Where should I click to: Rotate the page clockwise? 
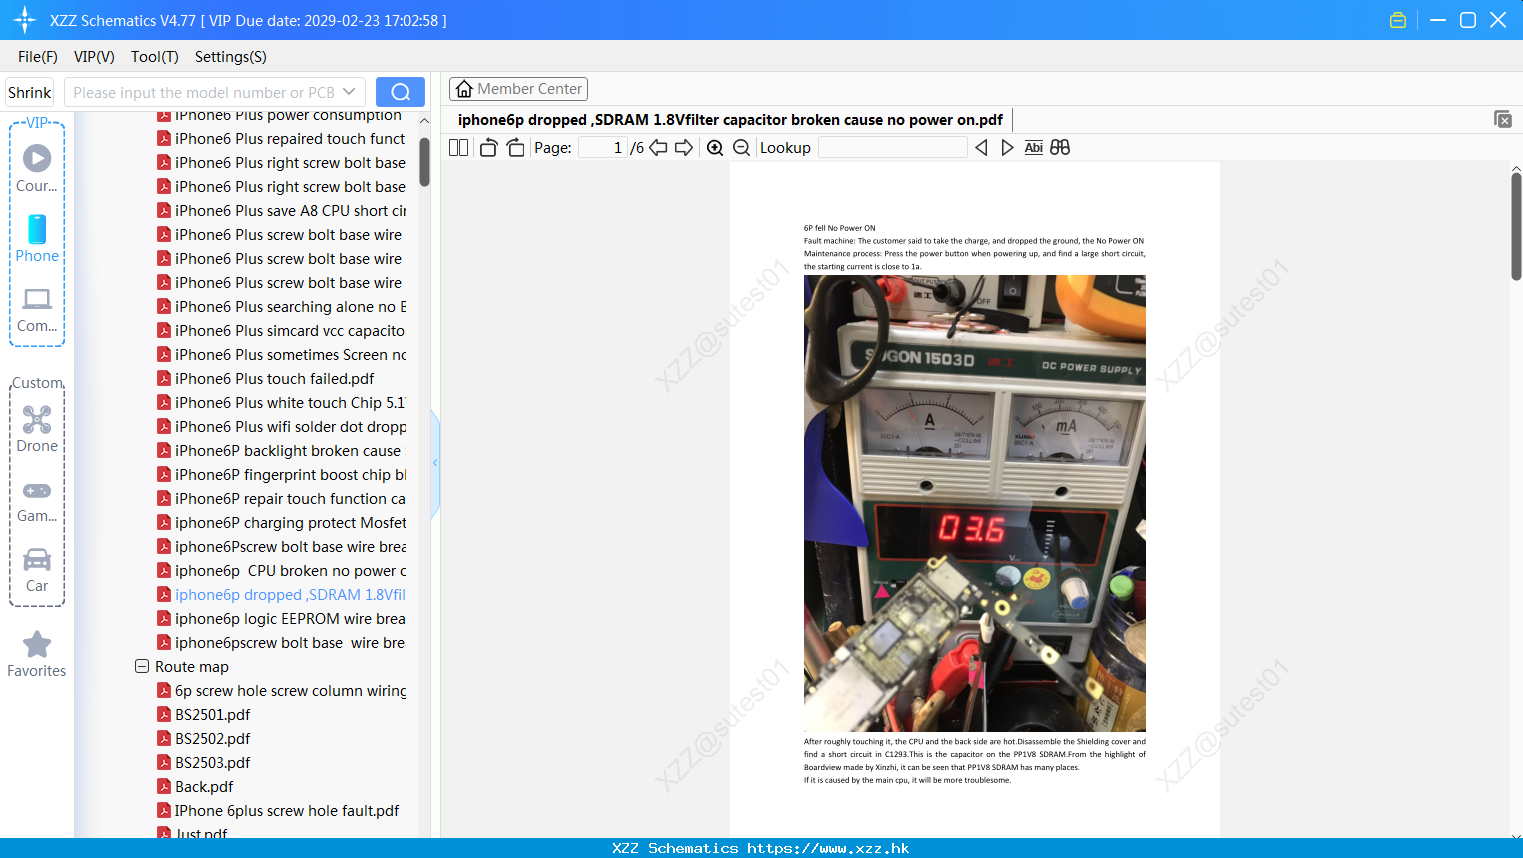click(515, 147)
